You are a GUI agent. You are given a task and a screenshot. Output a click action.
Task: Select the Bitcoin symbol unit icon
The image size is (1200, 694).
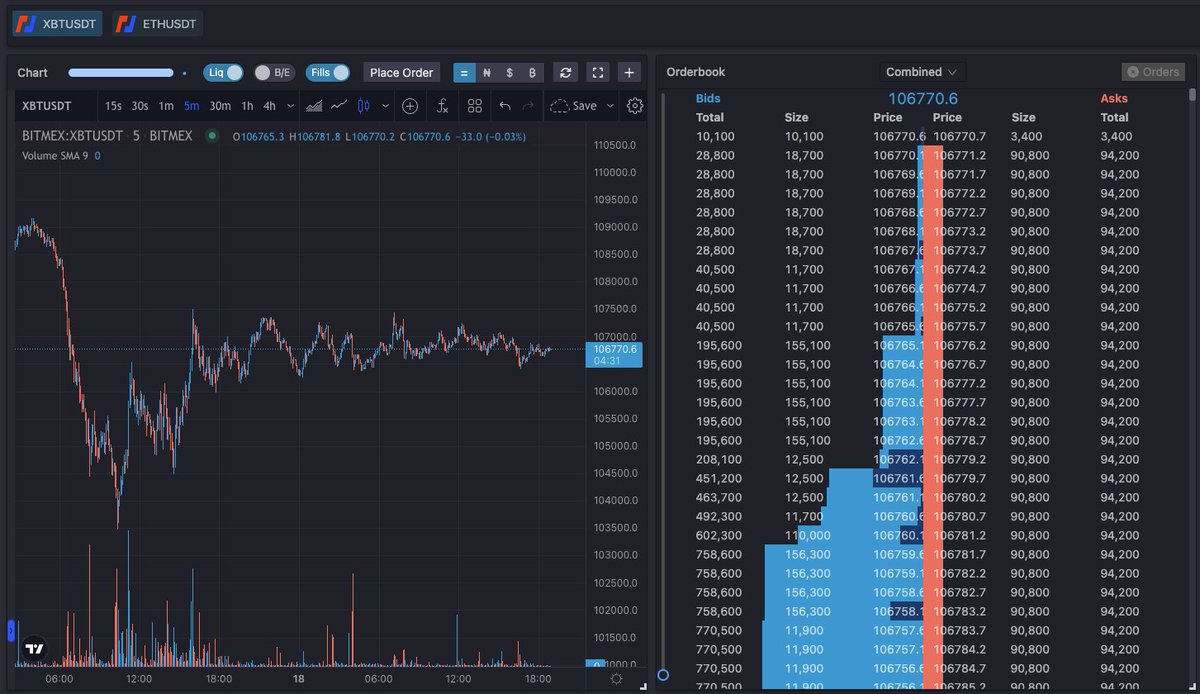click(532, 73)
